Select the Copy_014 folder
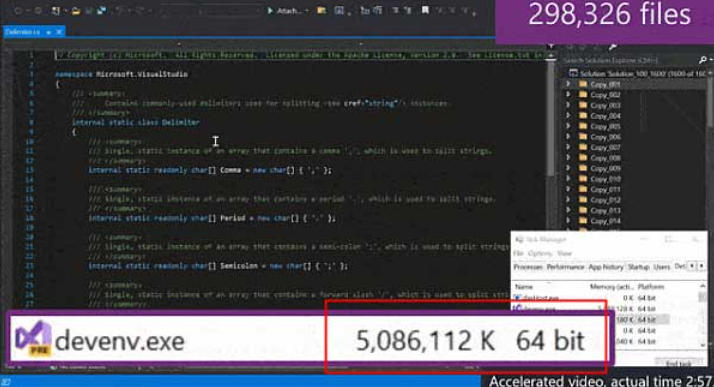The image size is (714, 387). (x=605, y=221)
